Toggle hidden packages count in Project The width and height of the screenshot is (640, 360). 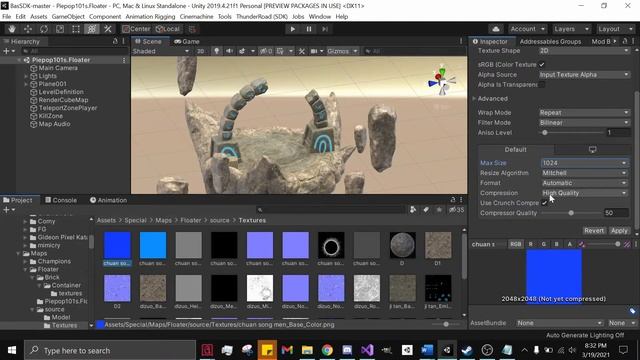tap(456, 209)
